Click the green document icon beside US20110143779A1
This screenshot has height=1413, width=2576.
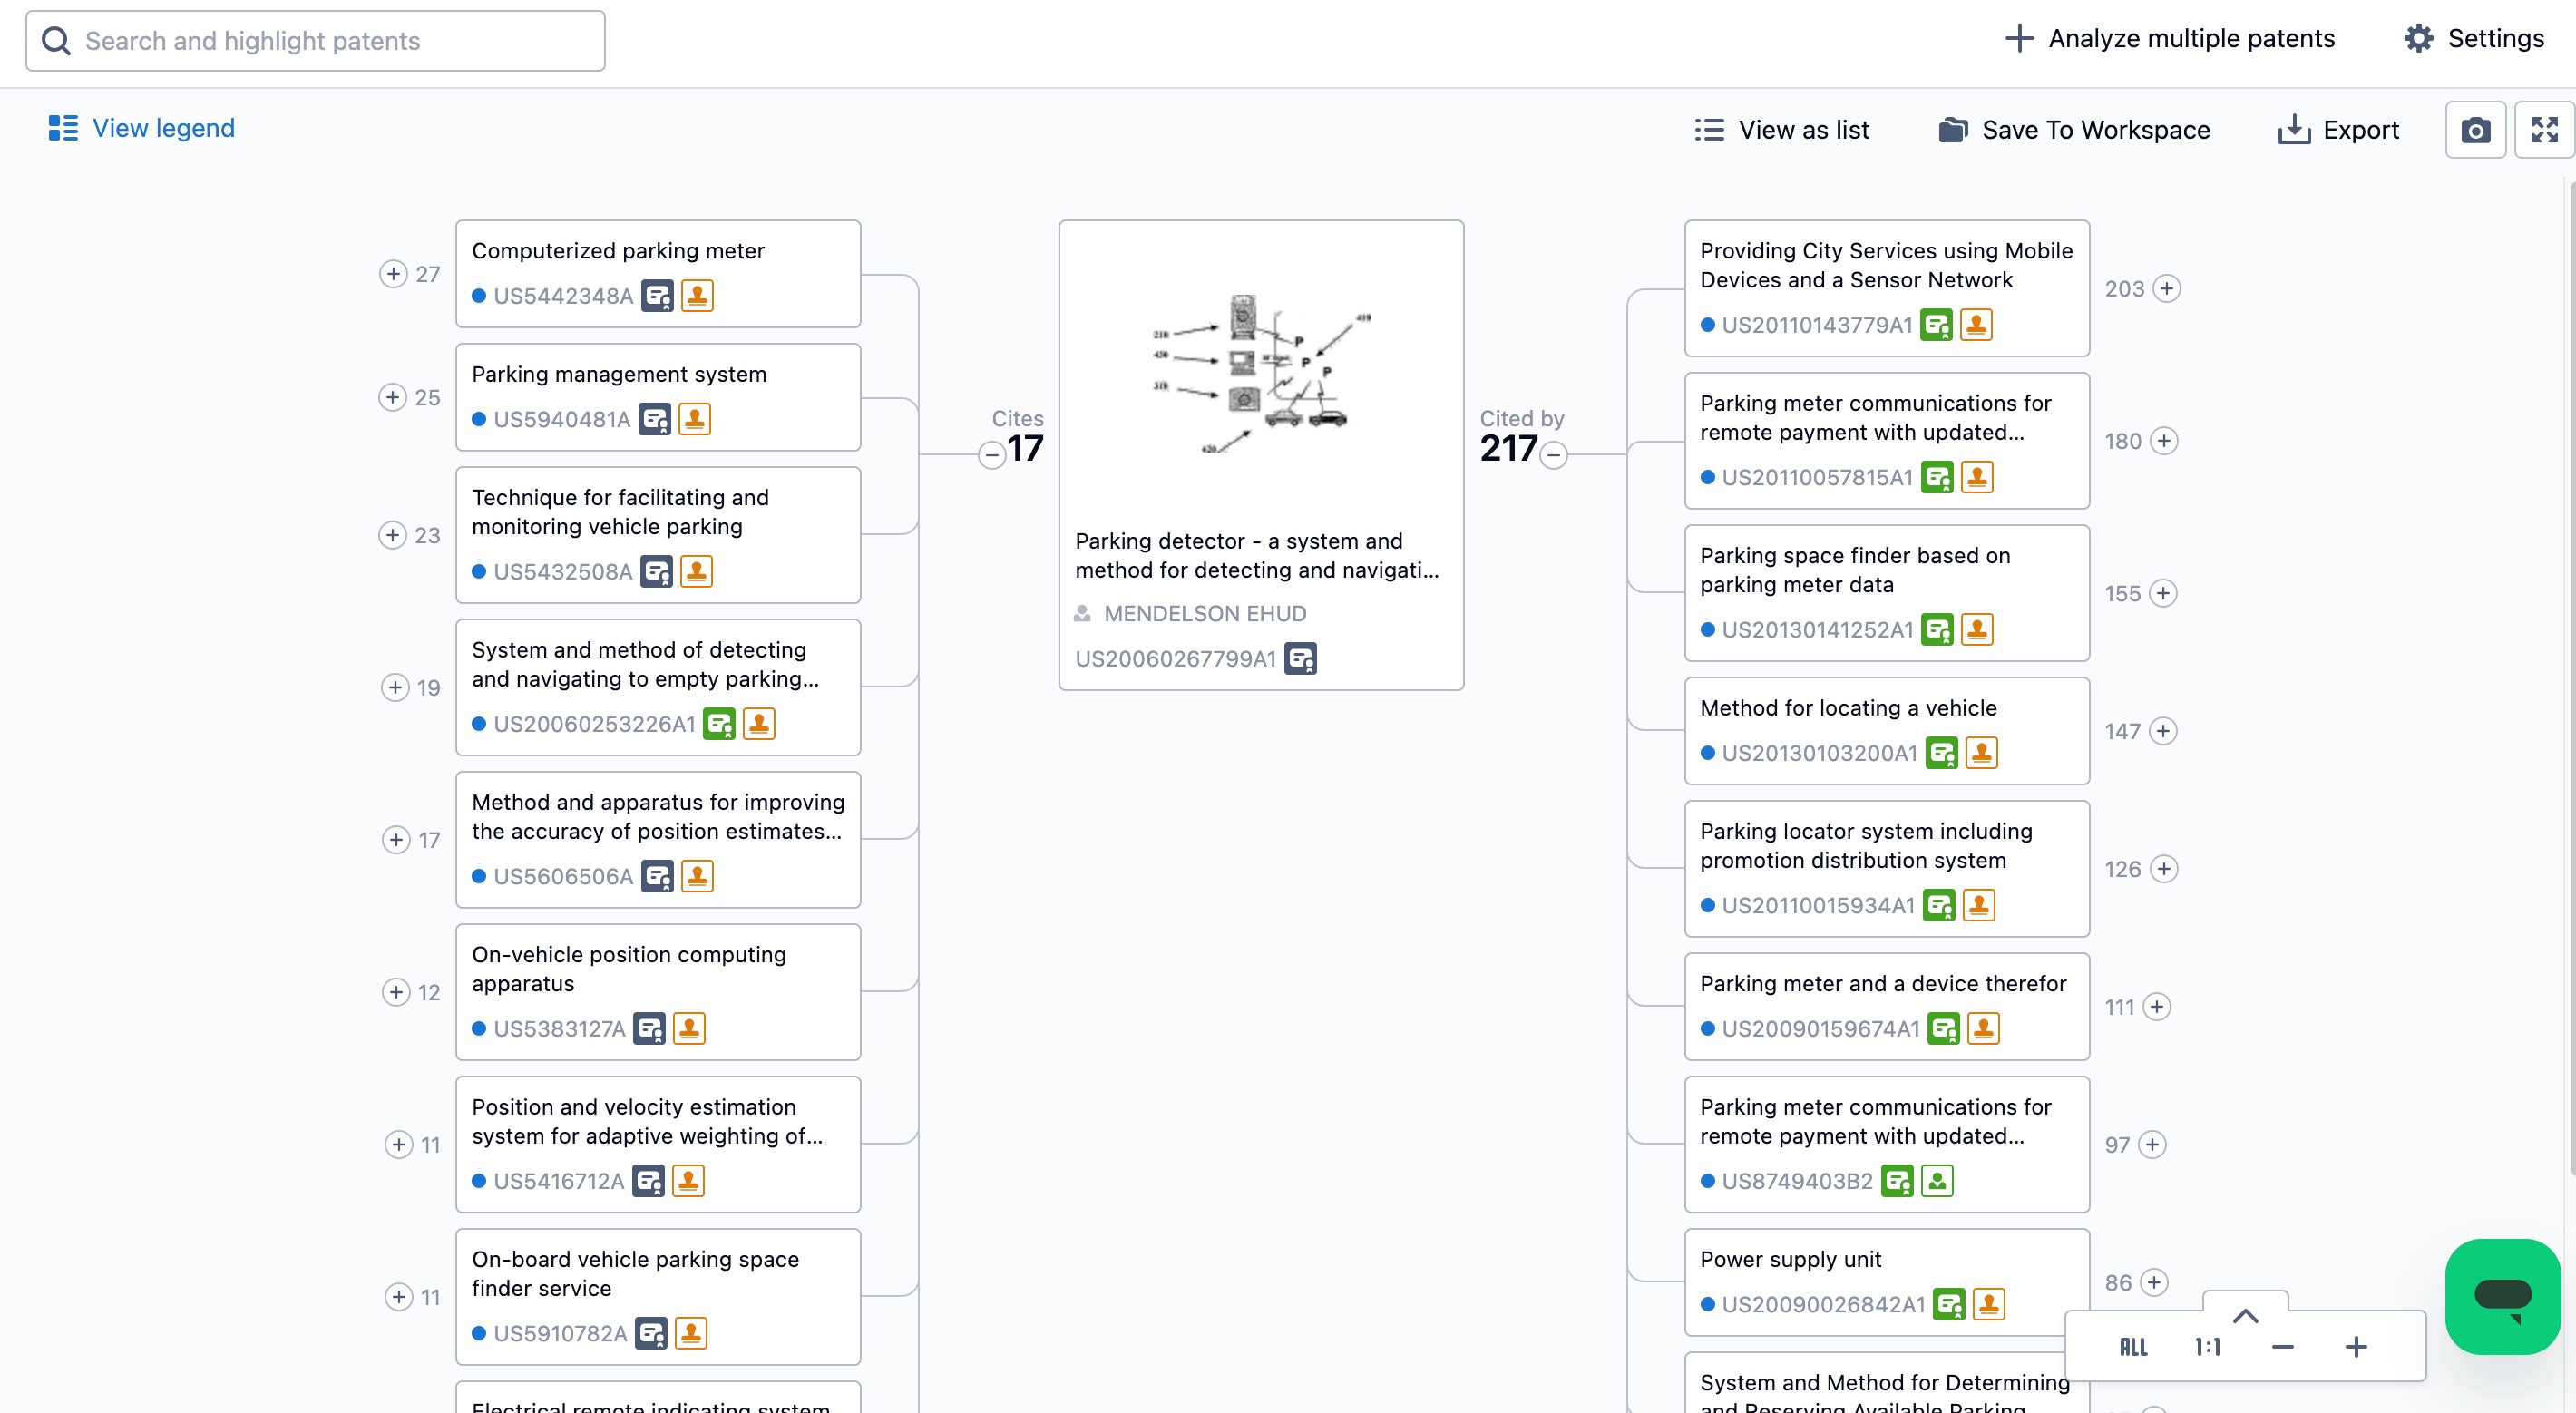1936,325
